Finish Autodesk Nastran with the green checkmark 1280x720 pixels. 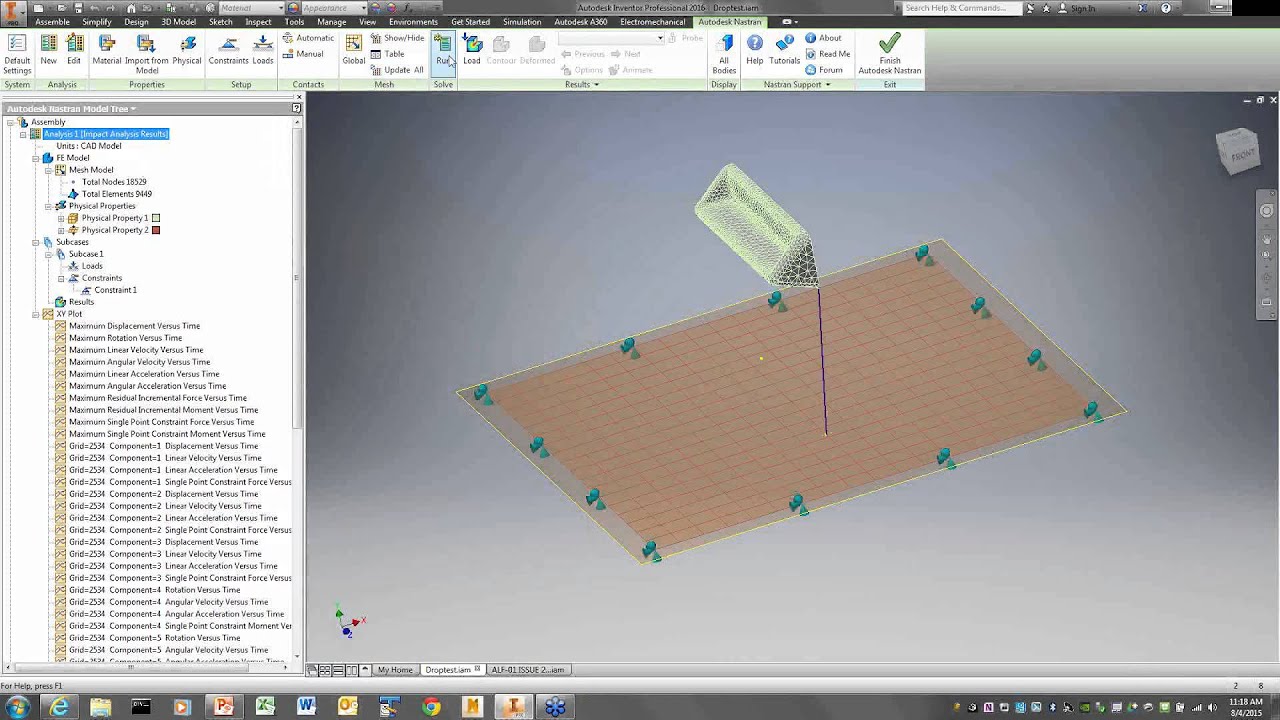click(x=890, y=55)
